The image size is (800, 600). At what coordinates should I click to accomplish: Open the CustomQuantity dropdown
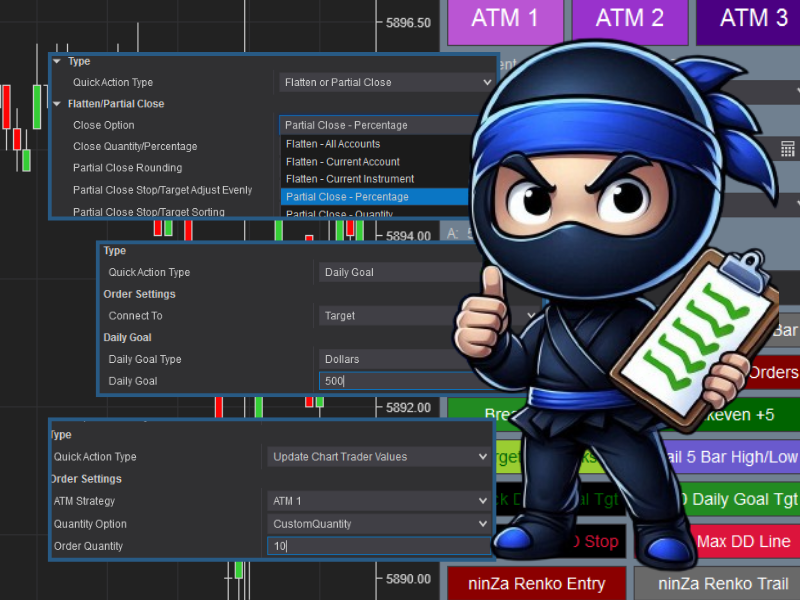pos(379,523)
